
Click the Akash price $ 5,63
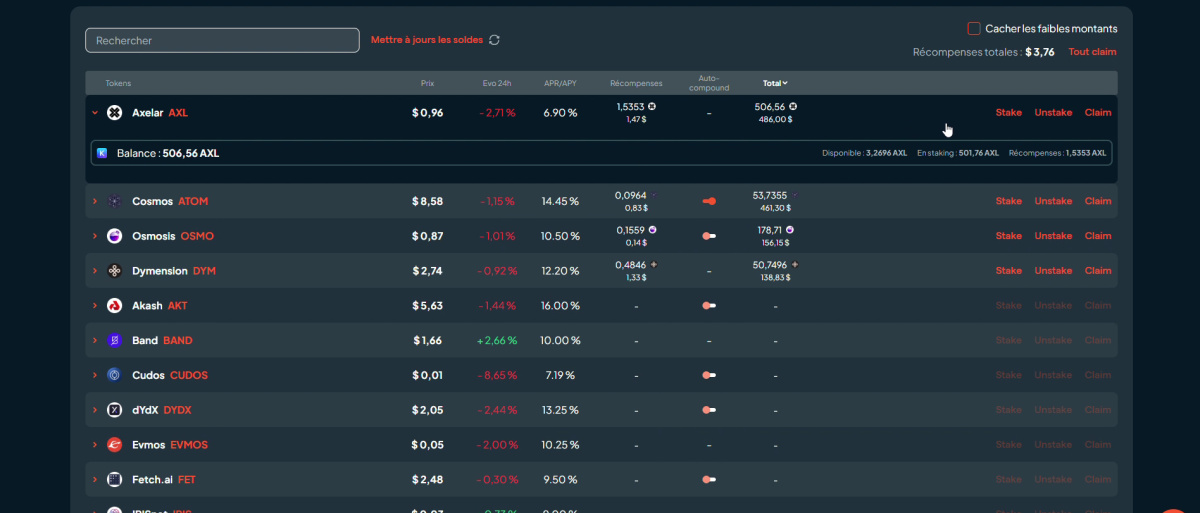click(x=427, y=306)
